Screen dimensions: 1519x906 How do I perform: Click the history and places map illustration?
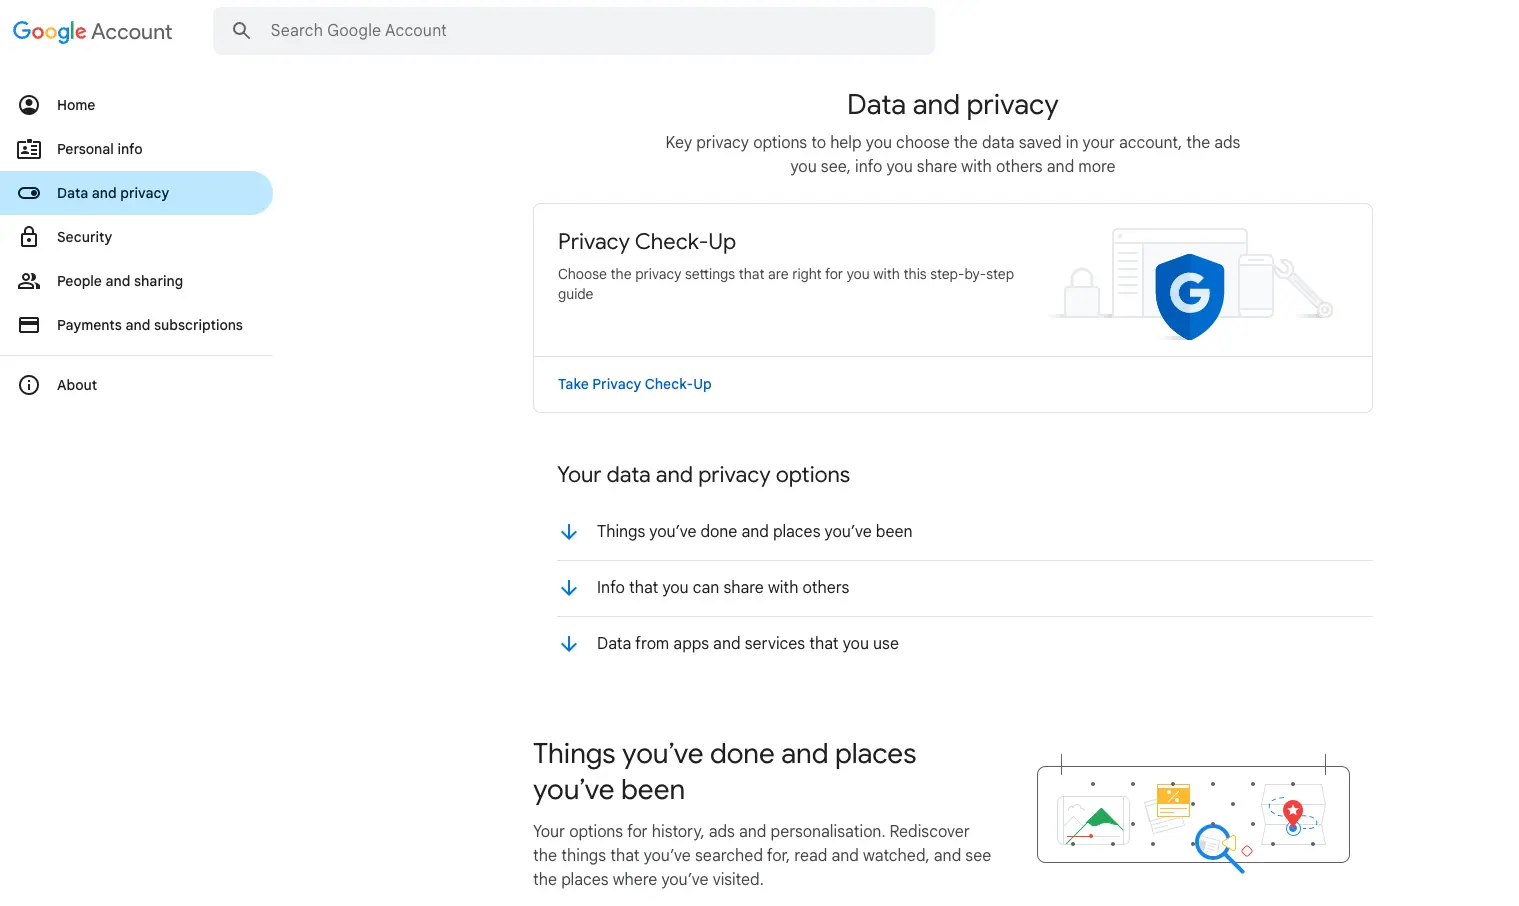(1193, 813)
